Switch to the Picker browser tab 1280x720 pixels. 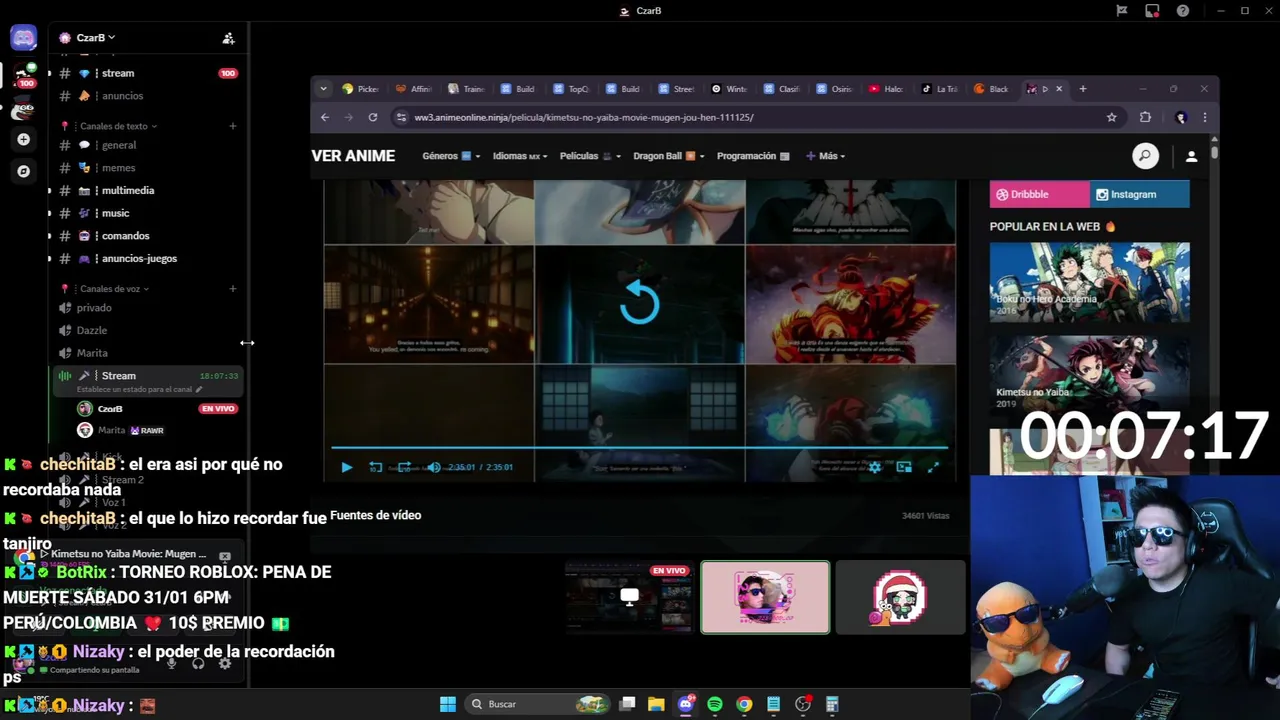[x=361, y=89]
